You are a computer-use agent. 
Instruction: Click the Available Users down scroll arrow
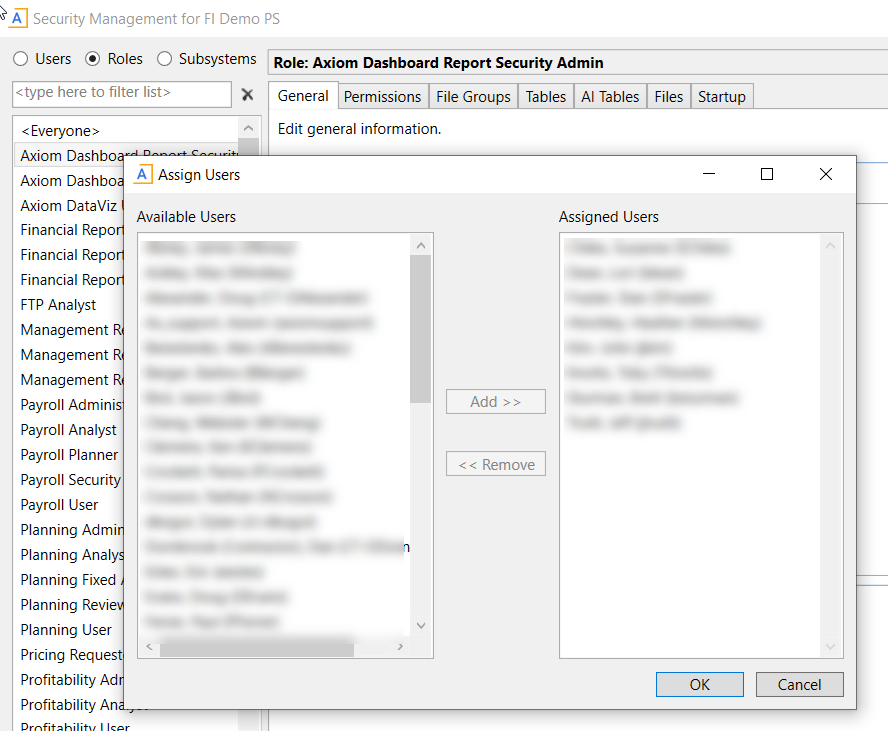[x=421, y=626]
